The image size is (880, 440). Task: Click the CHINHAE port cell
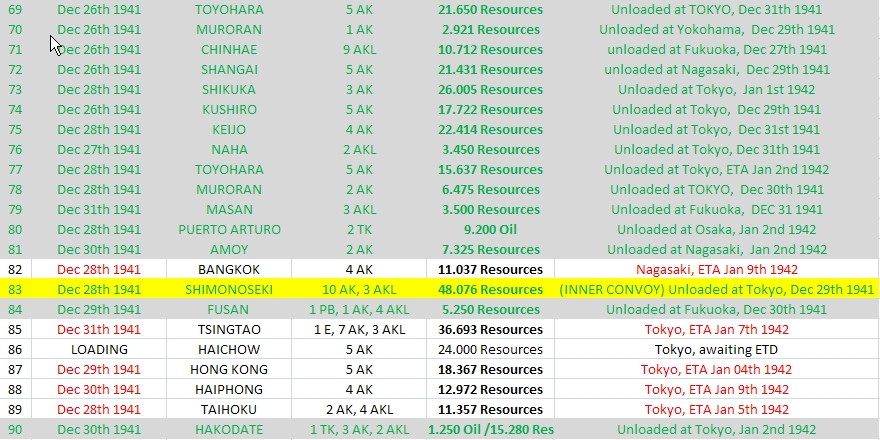click(229, 49)
